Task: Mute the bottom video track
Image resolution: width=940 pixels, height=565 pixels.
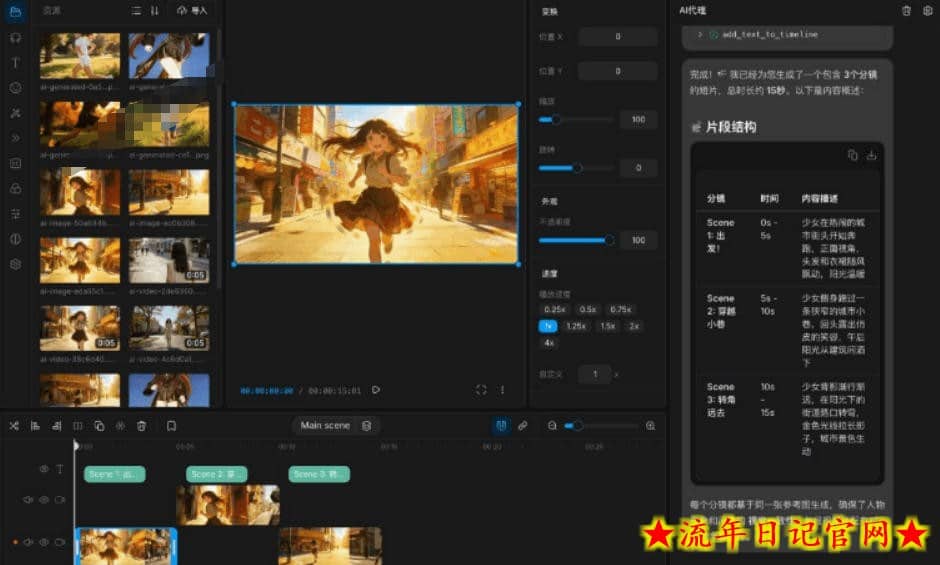Action: point(28,542)
